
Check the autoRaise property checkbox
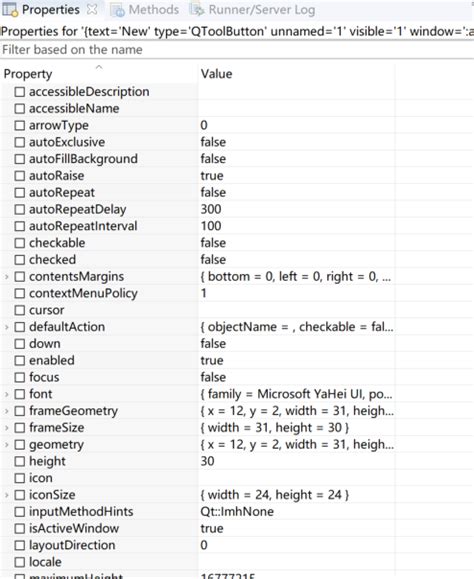(x=20, y=176)
